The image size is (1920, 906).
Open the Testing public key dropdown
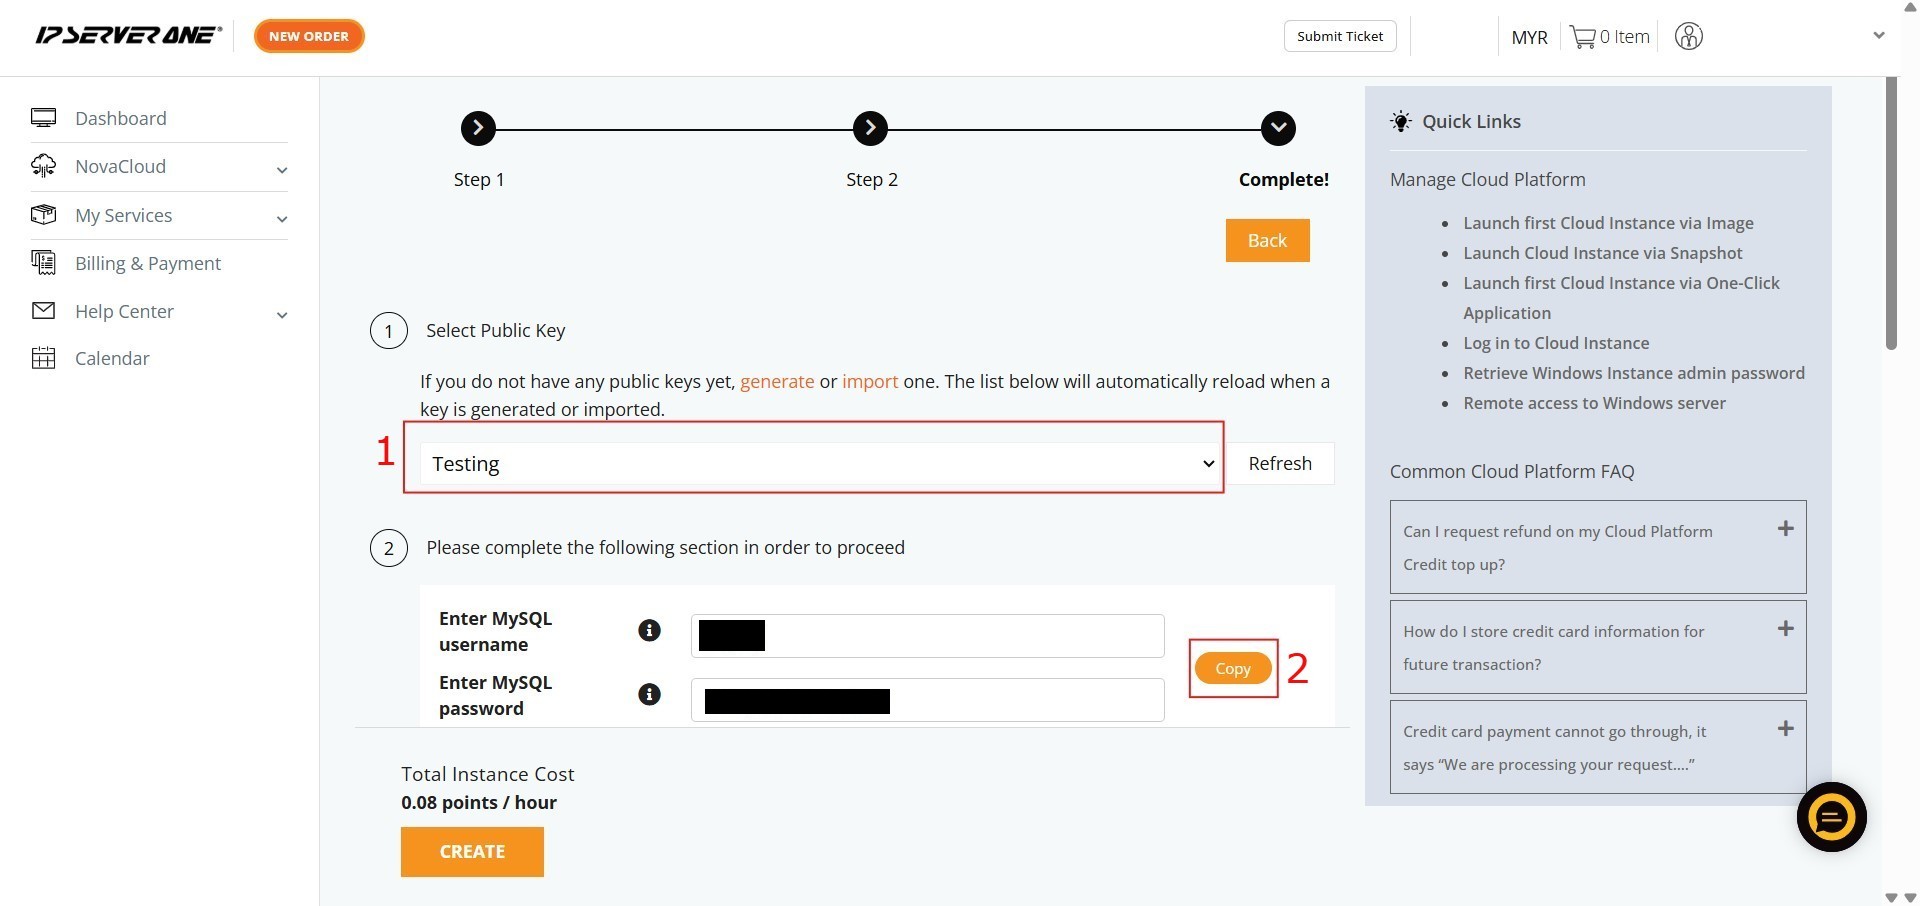[x=818, y=464]
